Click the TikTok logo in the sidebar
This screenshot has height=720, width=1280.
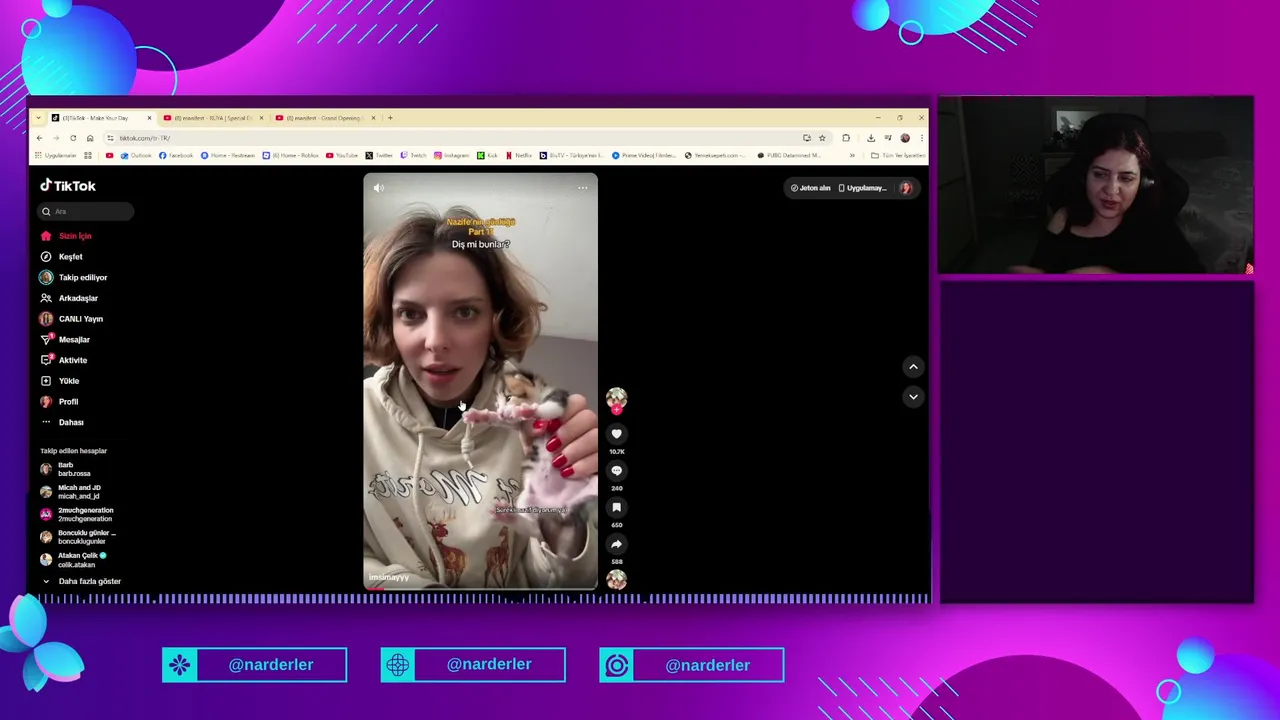click(x=68, y=186)
